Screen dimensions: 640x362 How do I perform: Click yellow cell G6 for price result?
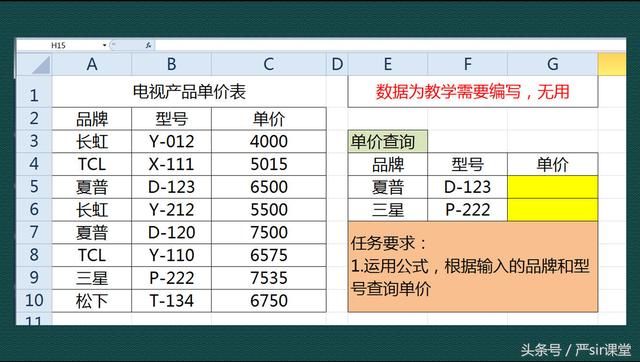tap(553, 210)
